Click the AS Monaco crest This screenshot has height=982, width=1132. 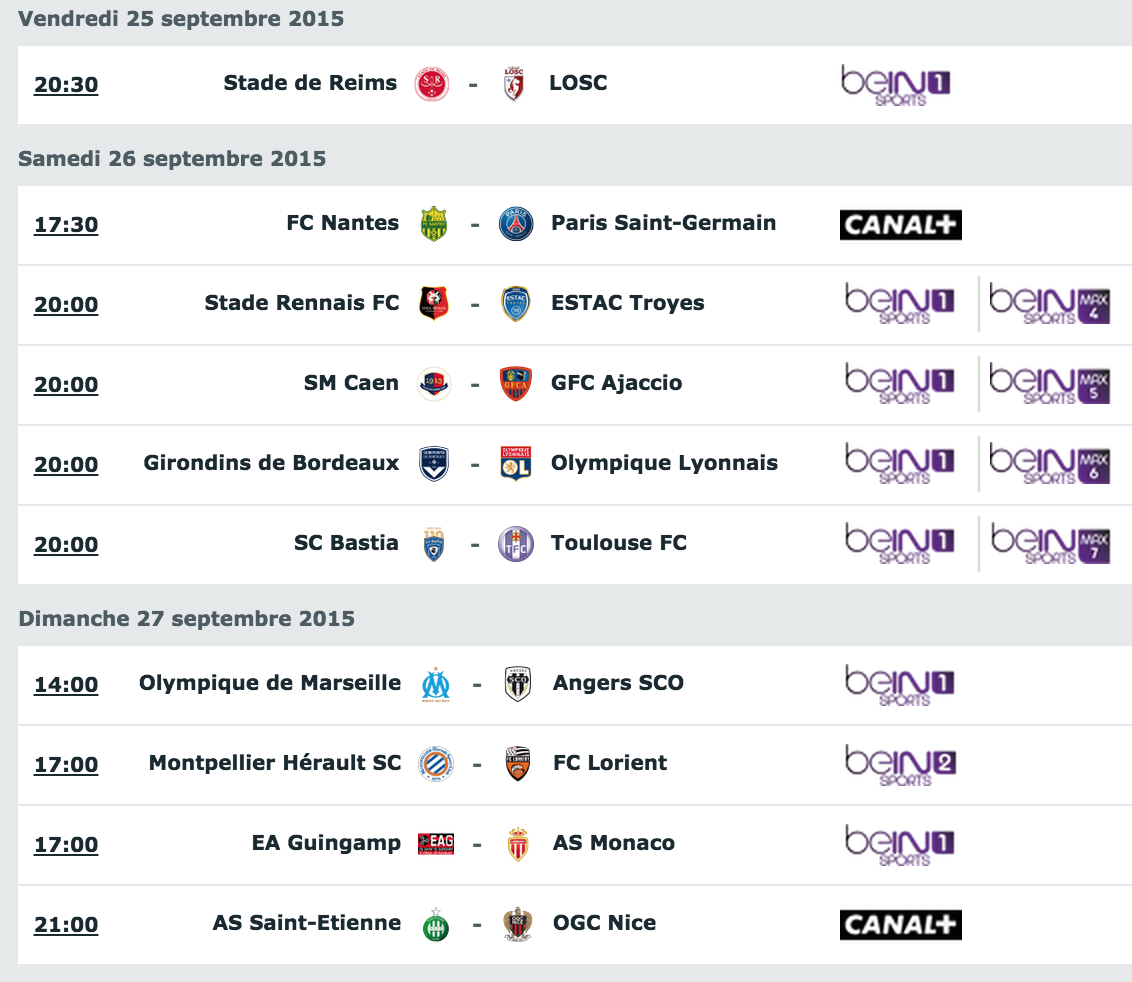tap(518, 844)
